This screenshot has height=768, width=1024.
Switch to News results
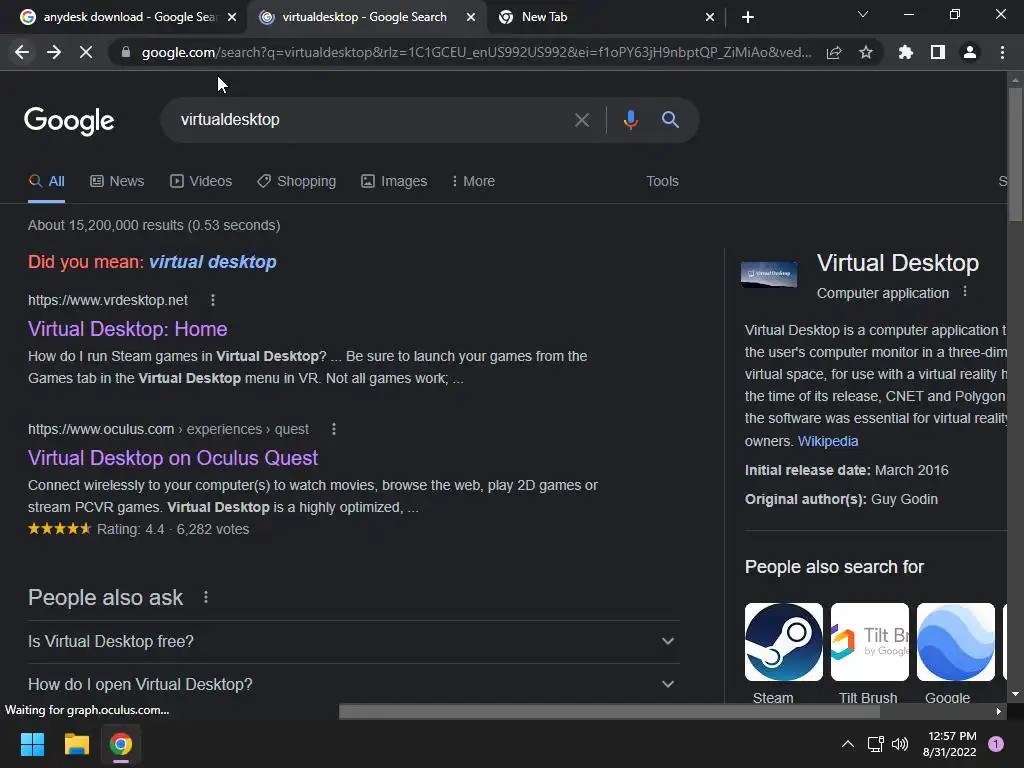click(x=117, y=182)
